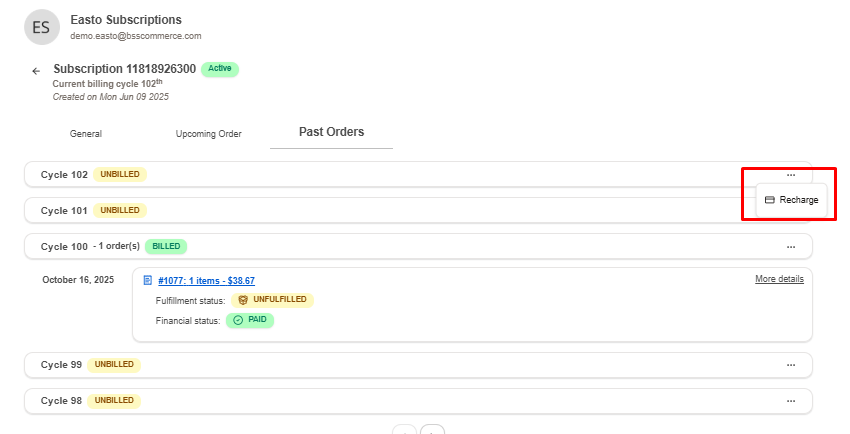Image resolution: width=850 pixels, height=434 pixels.
Task: Click the shield icon in UNFULFILLED badge
Action: [x=242, y=300]
